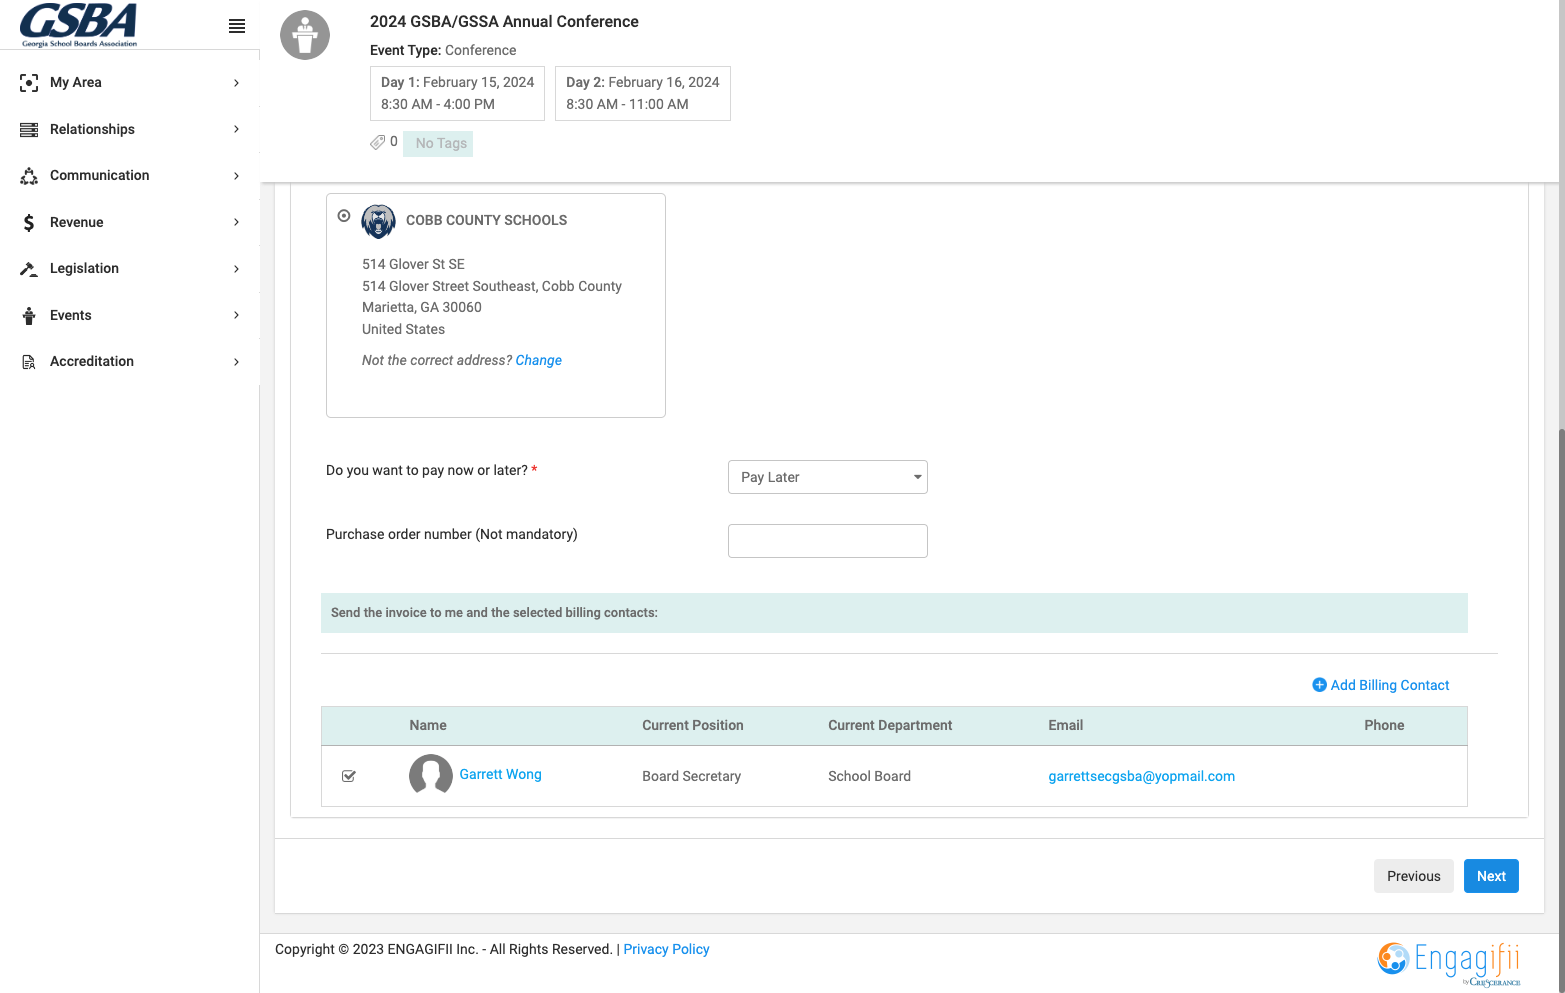
Task: Click the No Tags label
Action: click(438, 144)
